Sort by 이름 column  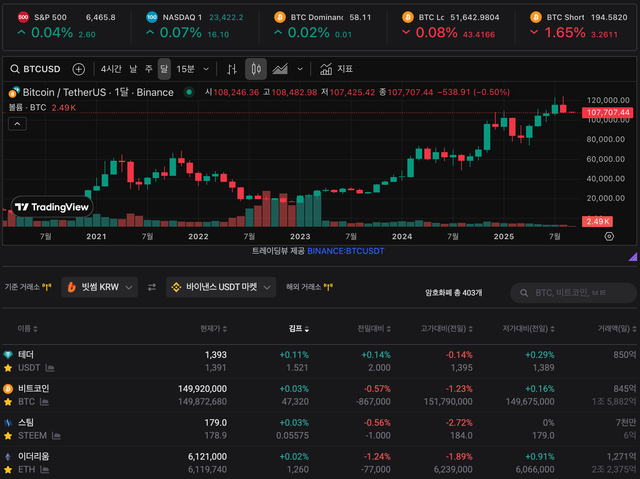[x=27, y=329]
